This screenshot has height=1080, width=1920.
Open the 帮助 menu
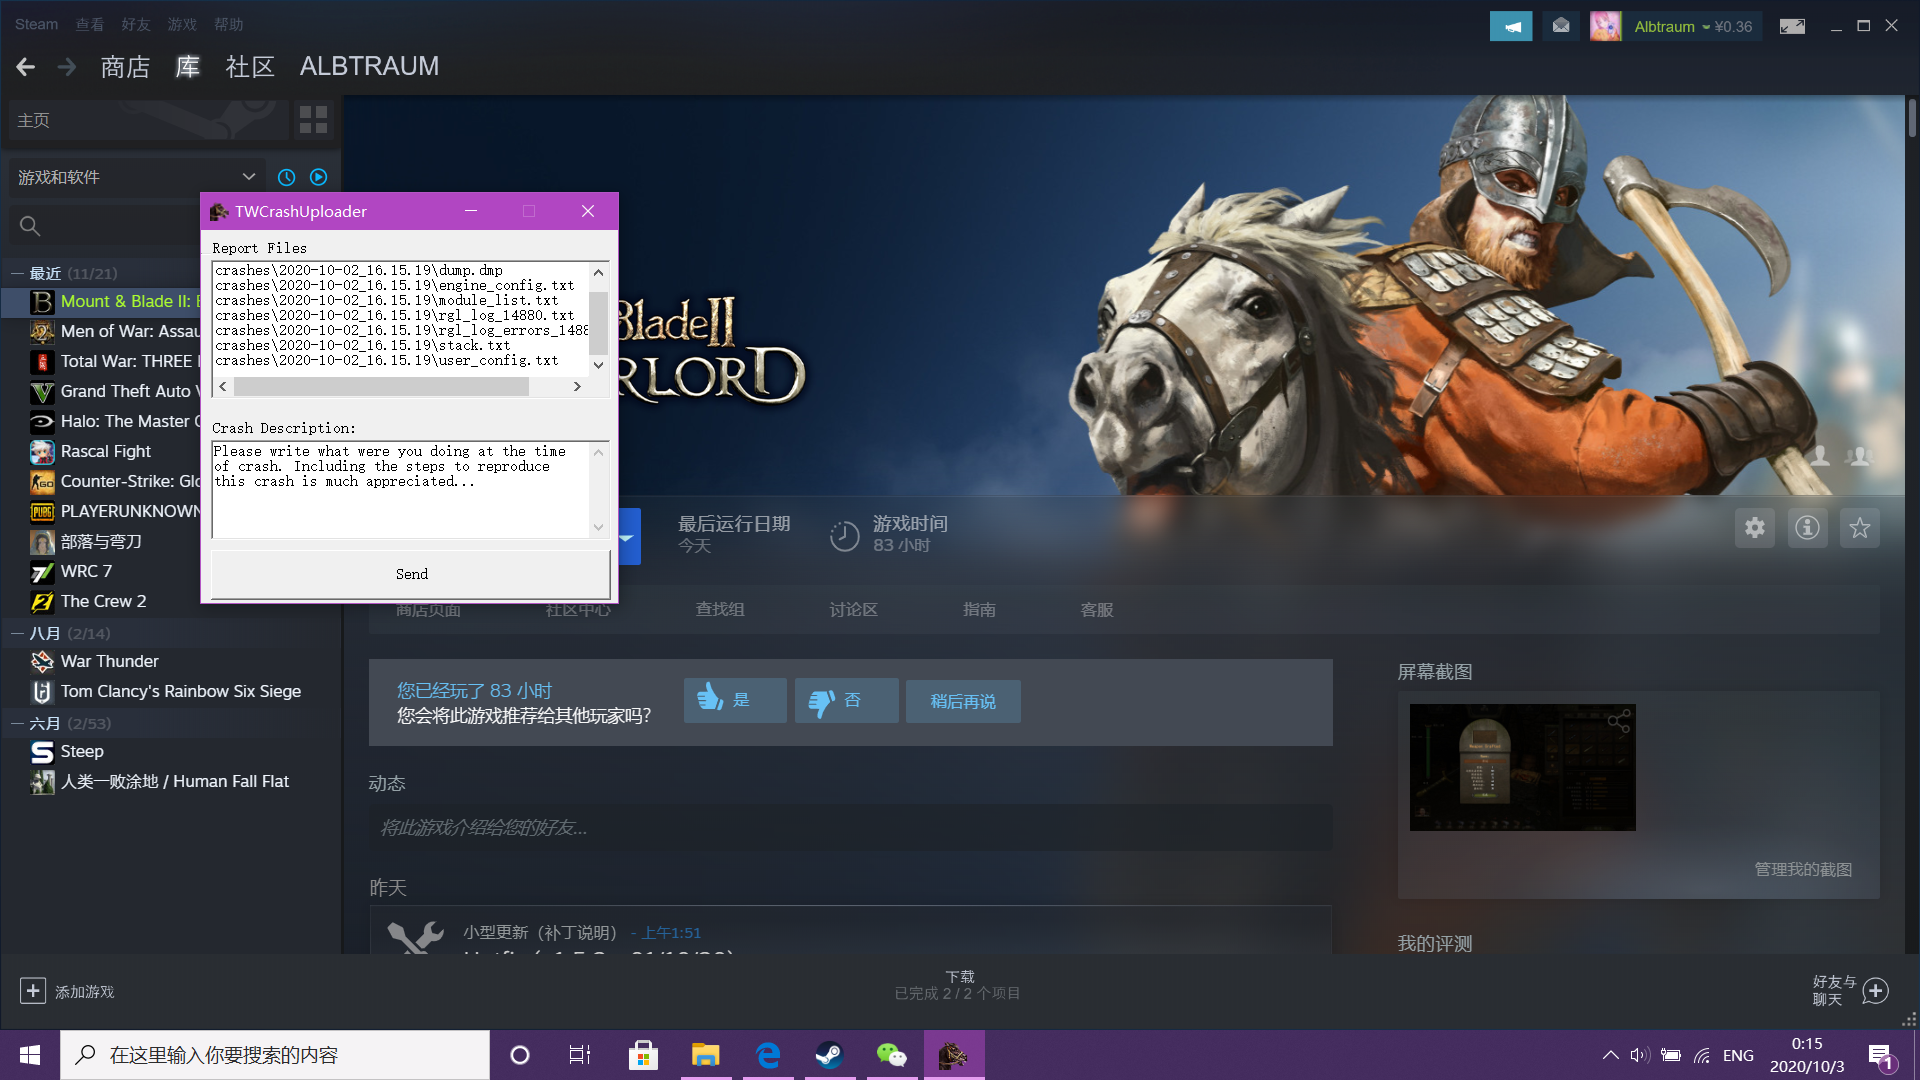(228, 24)
